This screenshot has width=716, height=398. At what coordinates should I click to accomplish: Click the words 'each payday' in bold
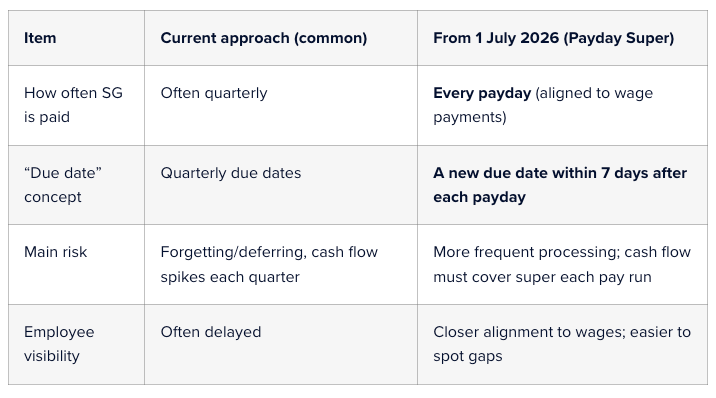click(479, 197)
